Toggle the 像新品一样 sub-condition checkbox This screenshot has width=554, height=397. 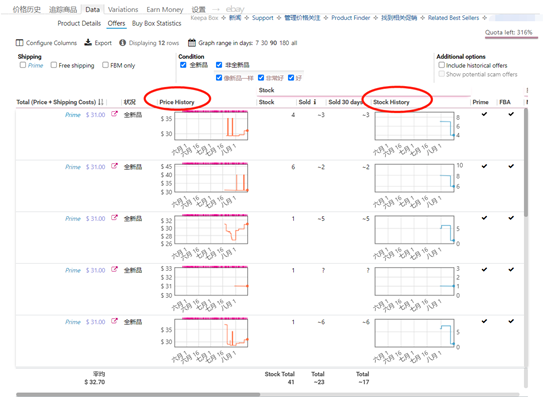click(219, 78)
